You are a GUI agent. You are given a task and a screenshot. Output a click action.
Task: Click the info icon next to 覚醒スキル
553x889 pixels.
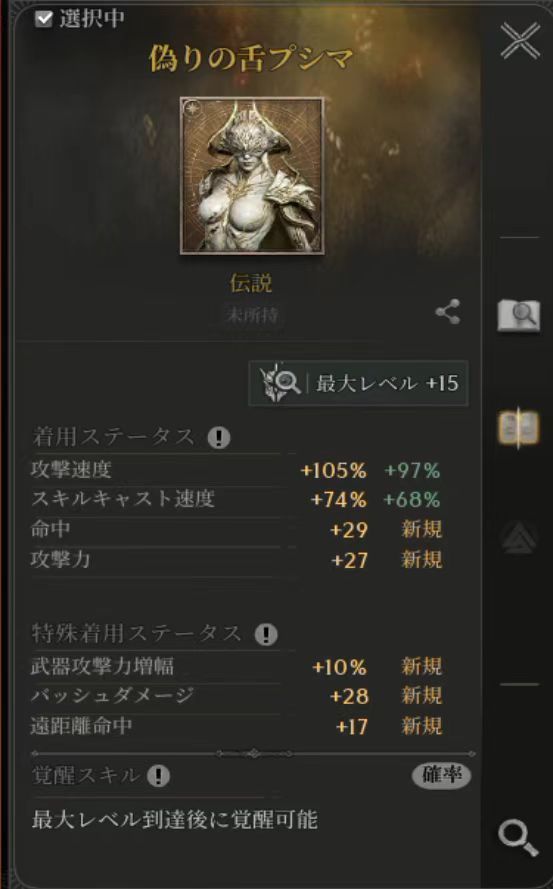click(x=158, y=776)
